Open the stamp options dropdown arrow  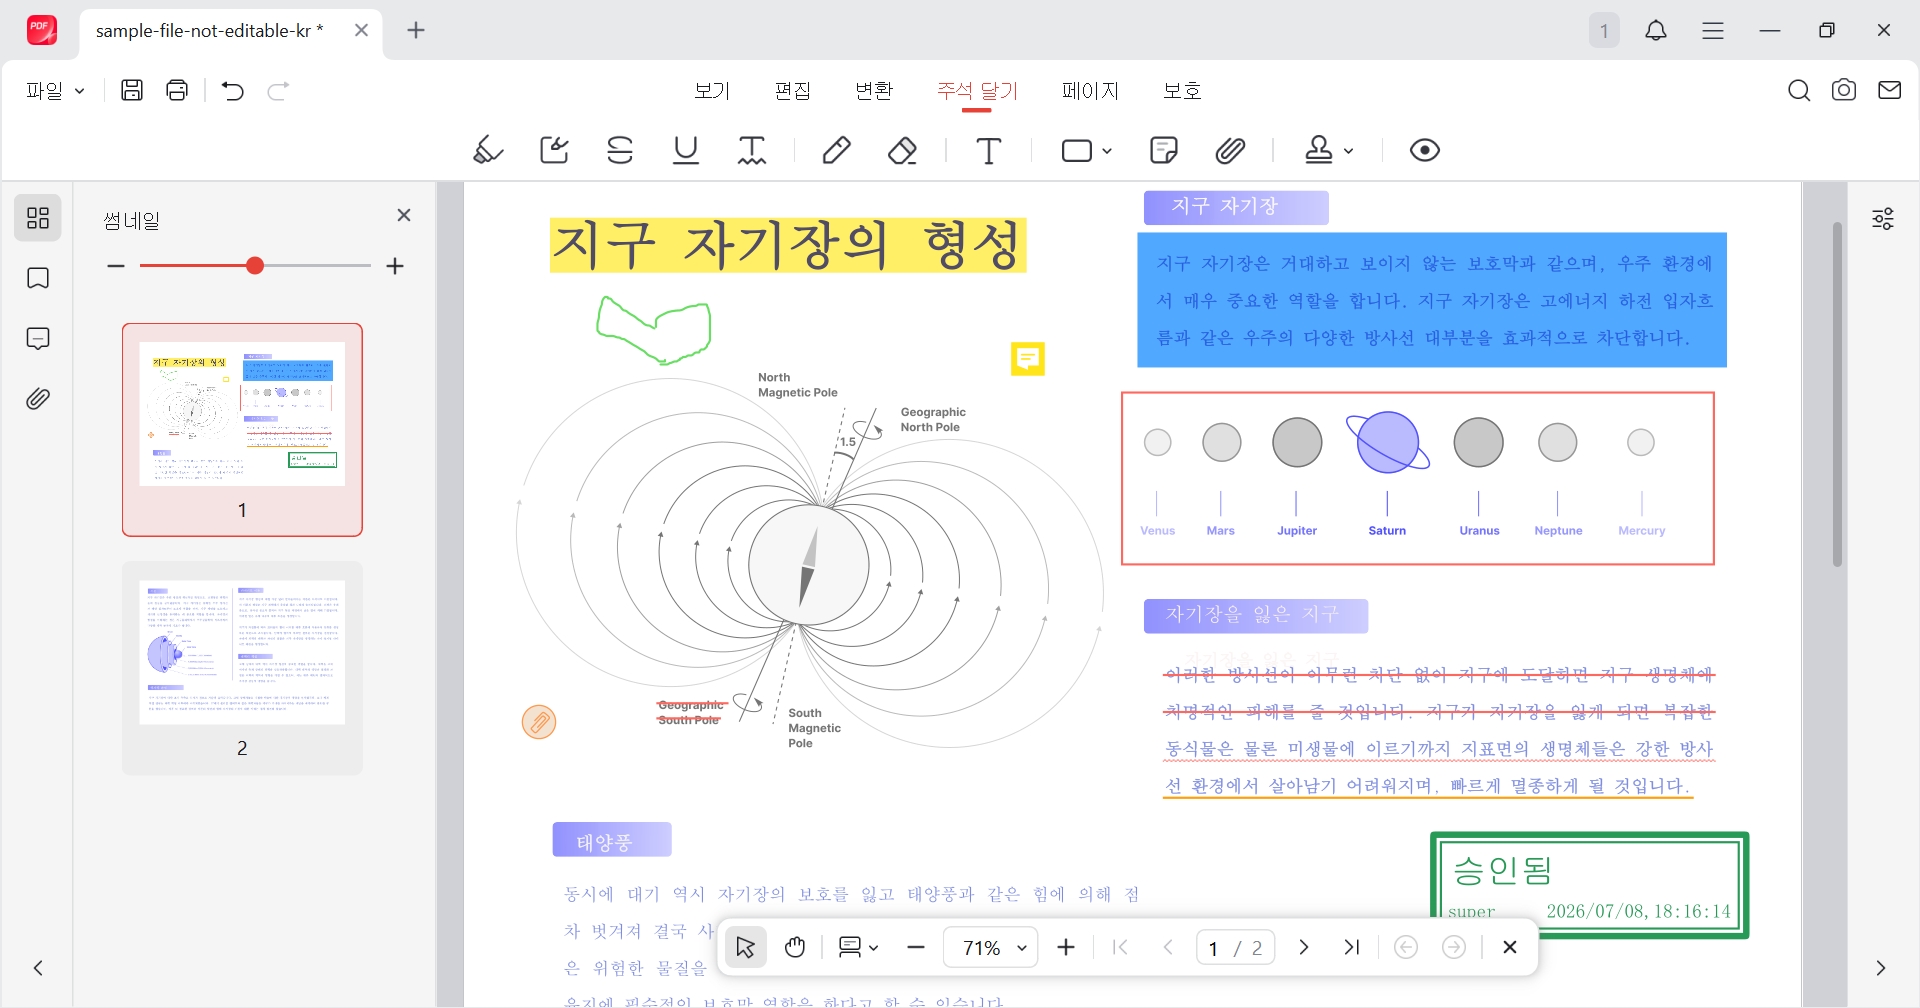1349,151
